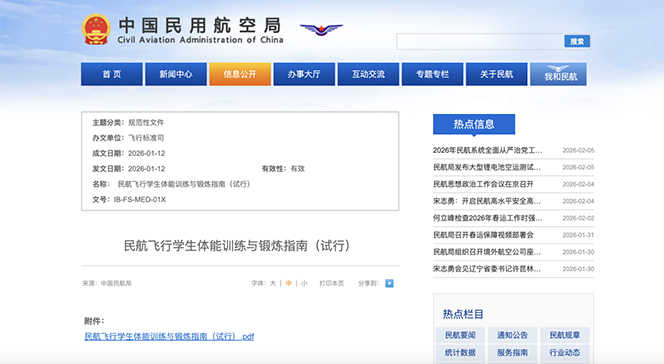
Task: Set font size to 大
Action: point(273,283)
